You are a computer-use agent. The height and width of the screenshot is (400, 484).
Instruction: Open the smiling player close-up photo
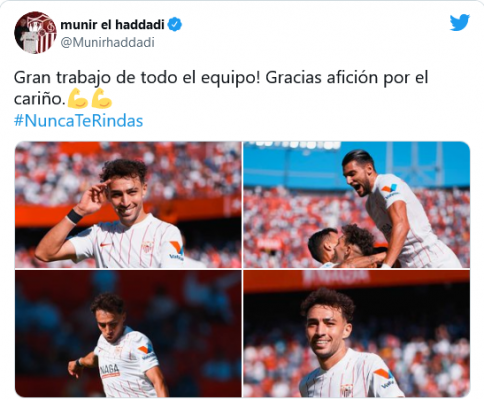click(357, 333)
